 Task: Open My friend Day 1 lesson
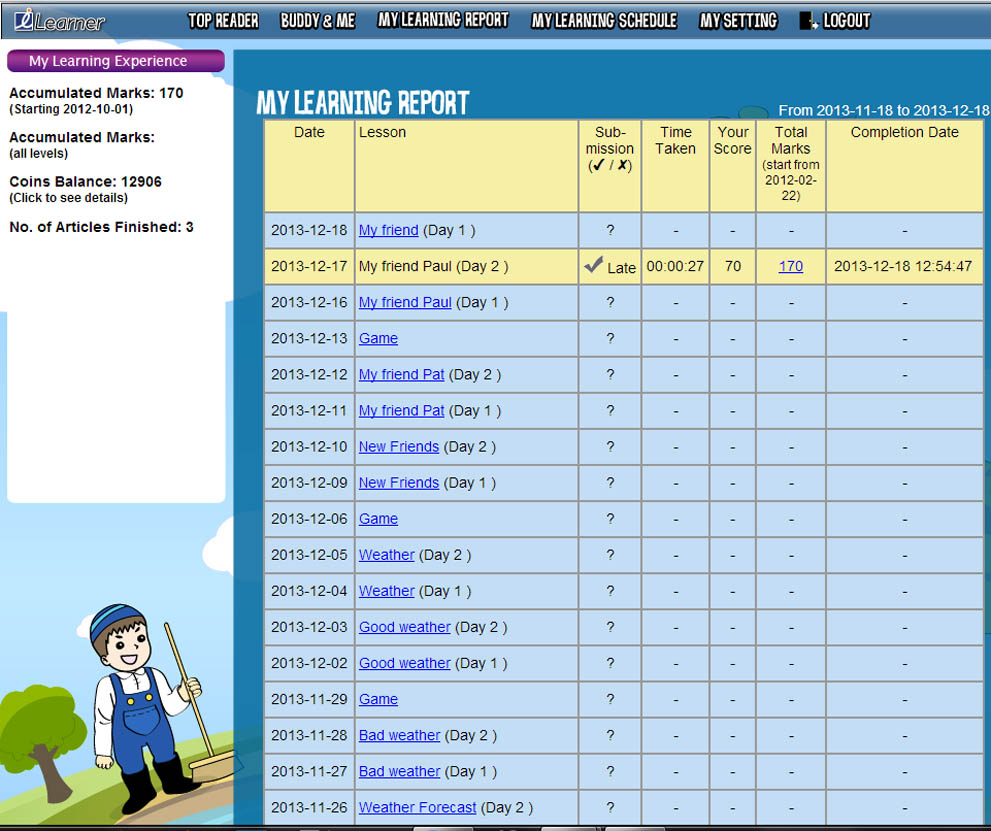(x=388, y=230)
